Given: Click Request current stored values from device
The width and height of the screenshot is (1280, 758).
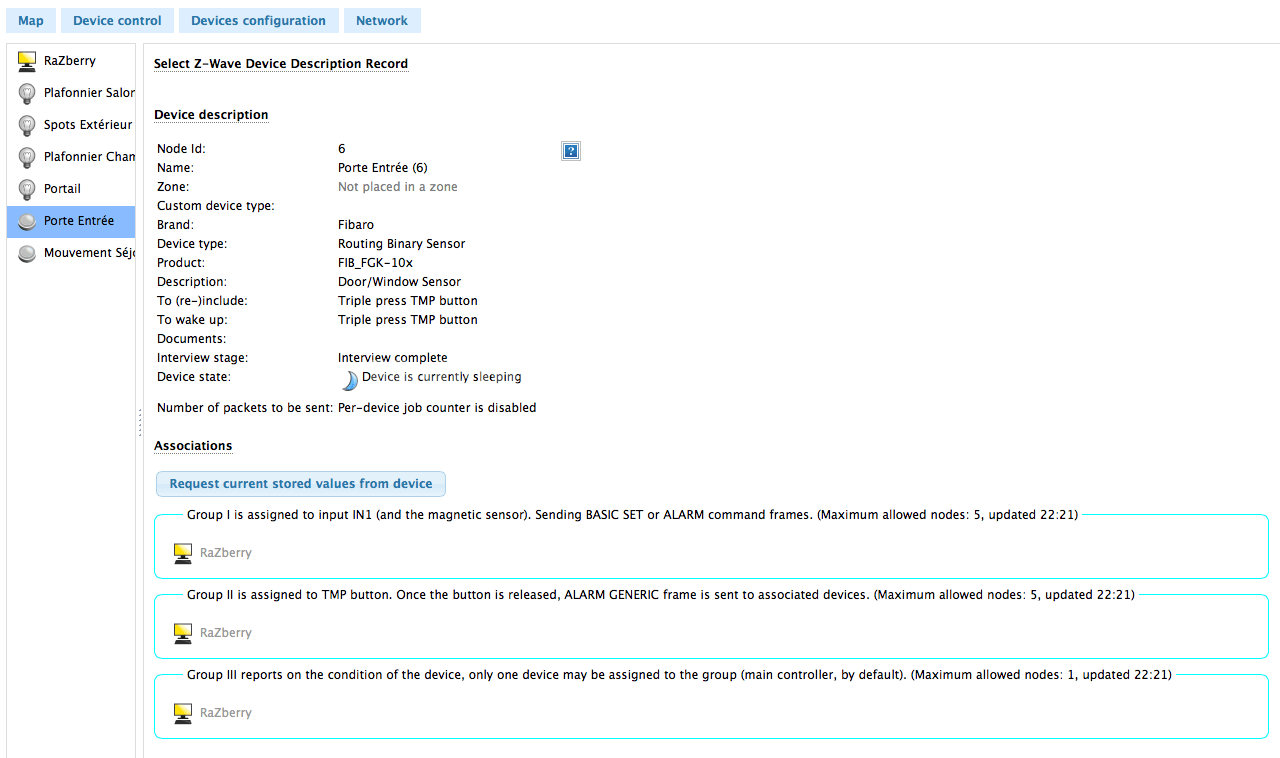Looking at the screenshot, I should [x=301, y=484].
